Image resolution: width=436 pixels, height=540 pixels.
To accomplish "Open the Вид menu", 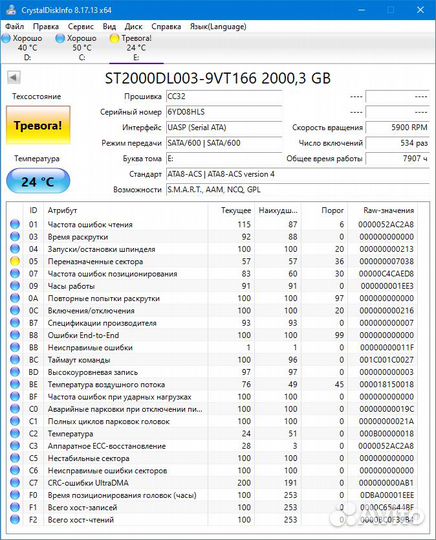I will click(109, 27).
